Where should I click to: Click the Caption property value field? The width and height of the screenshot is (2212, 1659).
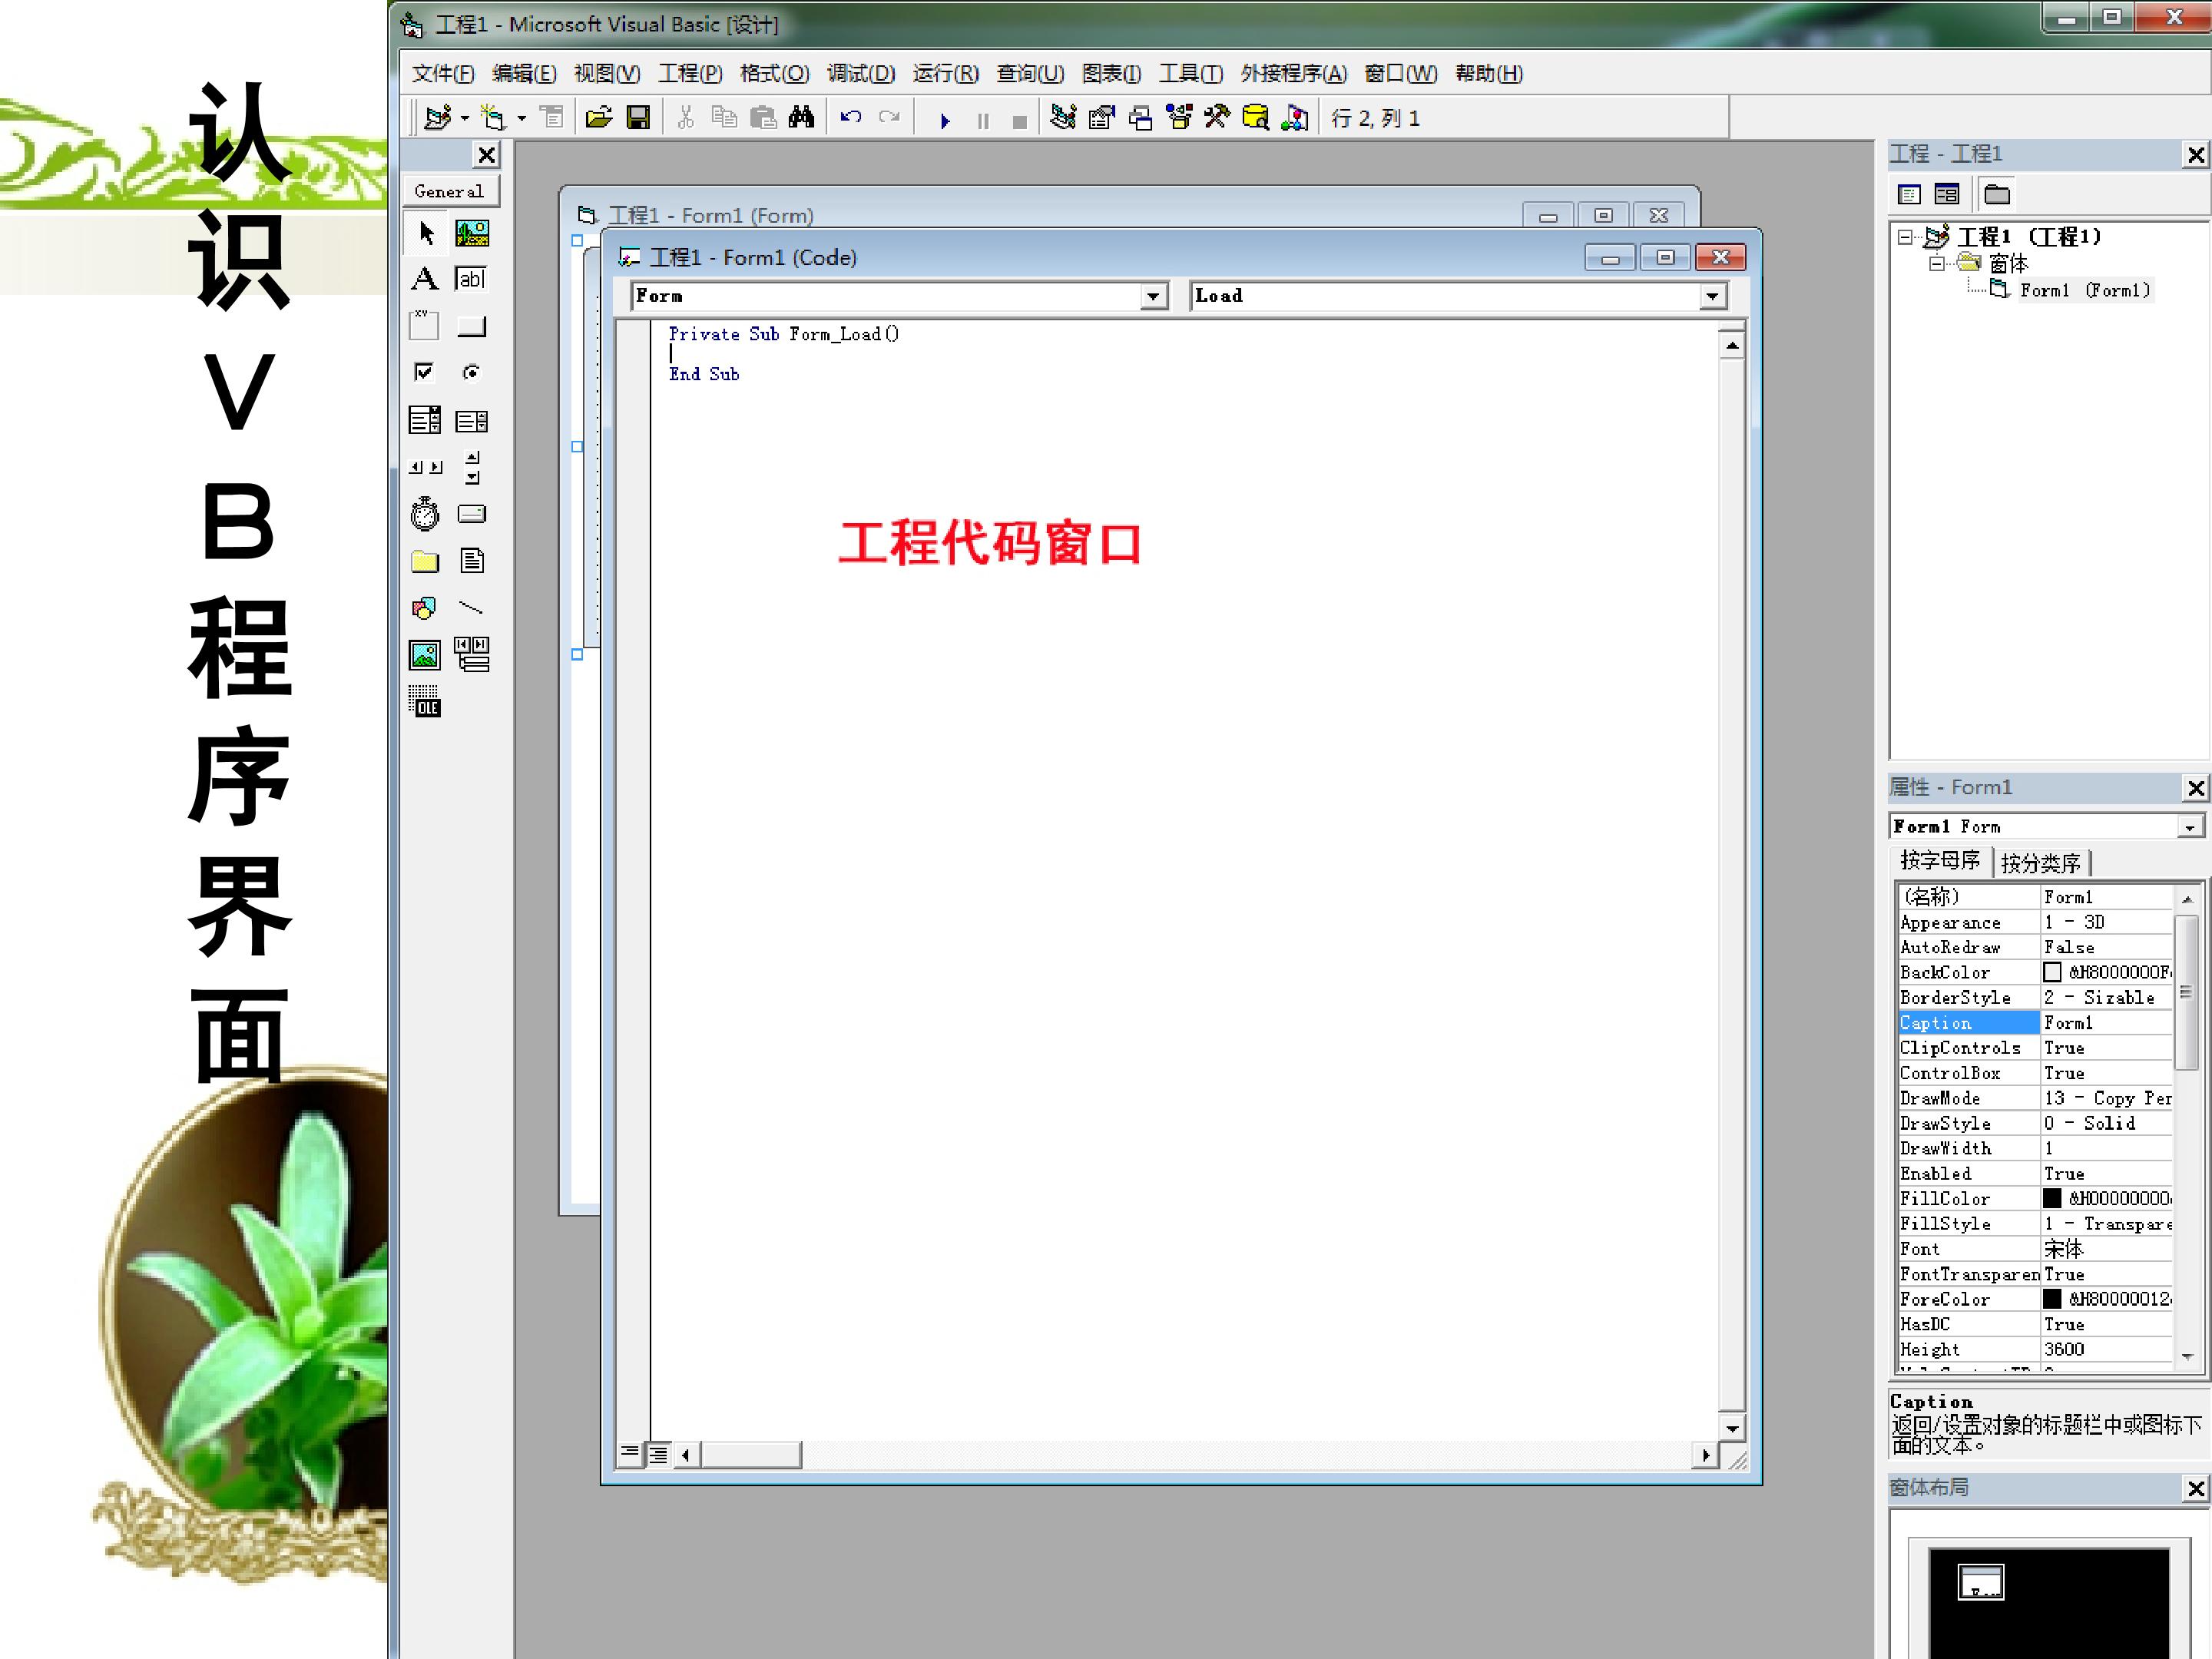pyautogui.click(x=2107, y=1023)
